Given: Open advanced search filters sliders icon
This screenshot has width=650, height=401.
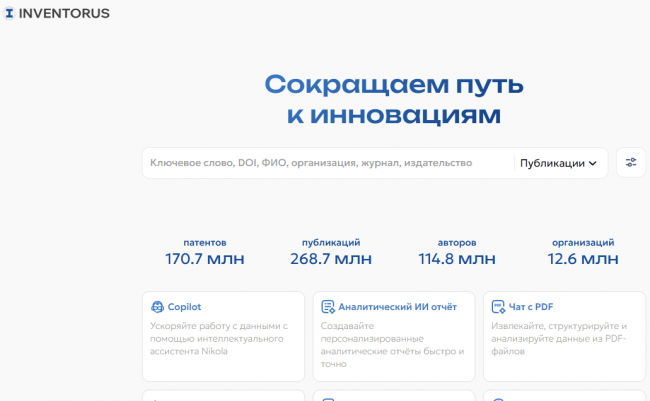Looking at the screenshot, I should pos(631,163).
